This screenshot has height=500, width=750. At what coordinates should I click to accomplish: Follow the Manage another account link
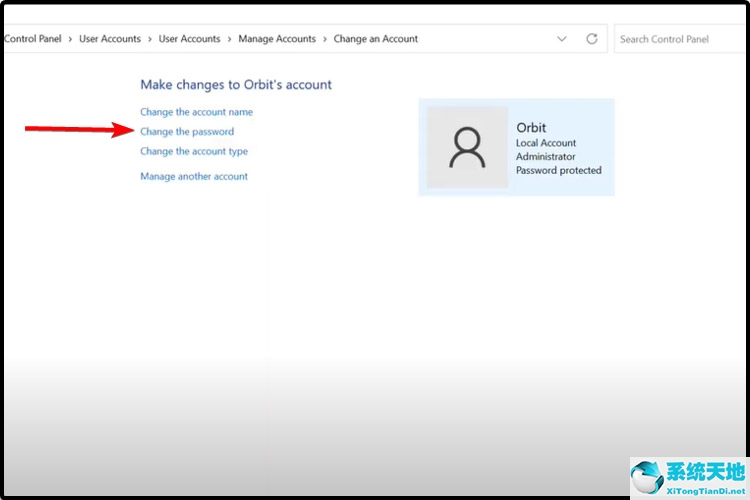194,176
